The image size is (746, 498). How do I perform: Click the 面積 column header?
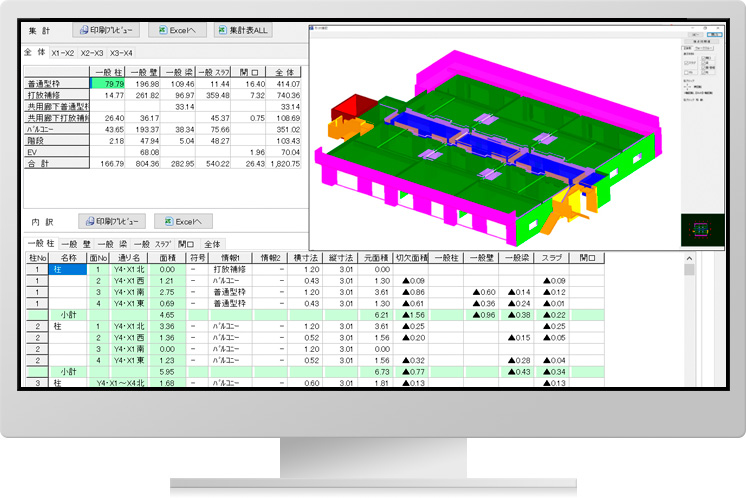click(167, 258)
